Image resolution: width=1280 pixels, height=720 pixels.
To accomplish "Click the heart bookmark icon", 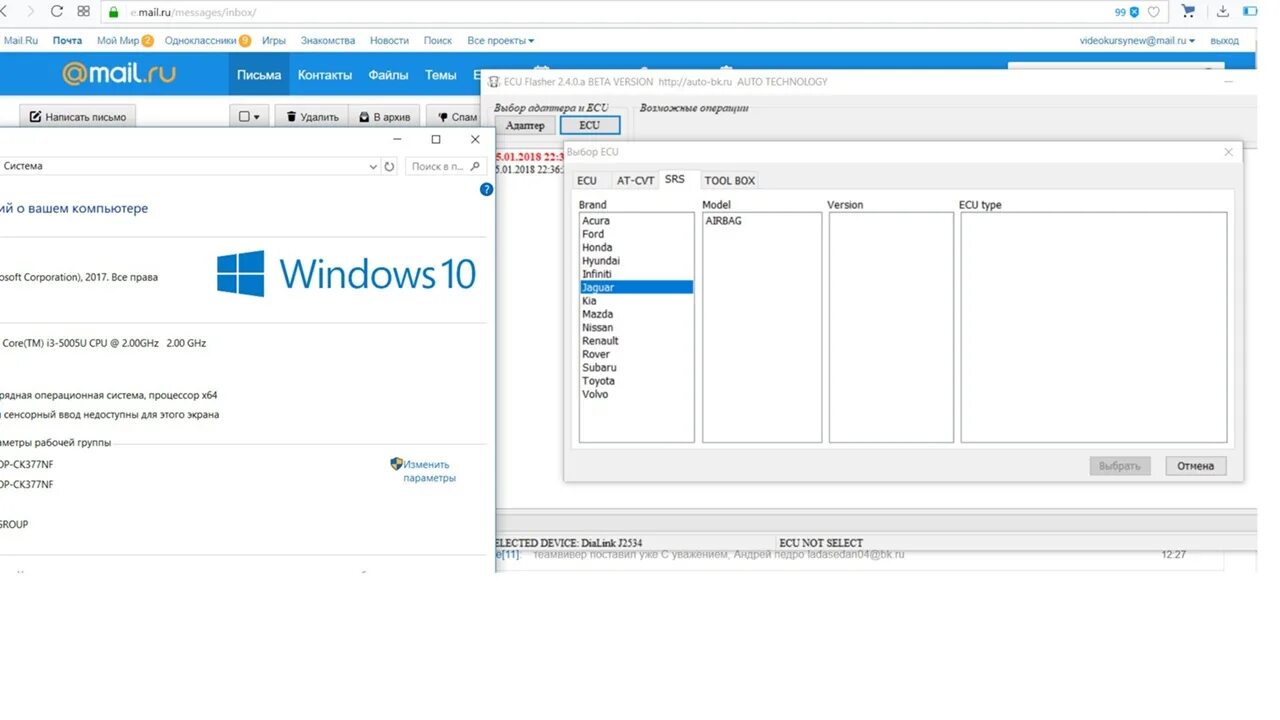I will (x=1153, y=12).
